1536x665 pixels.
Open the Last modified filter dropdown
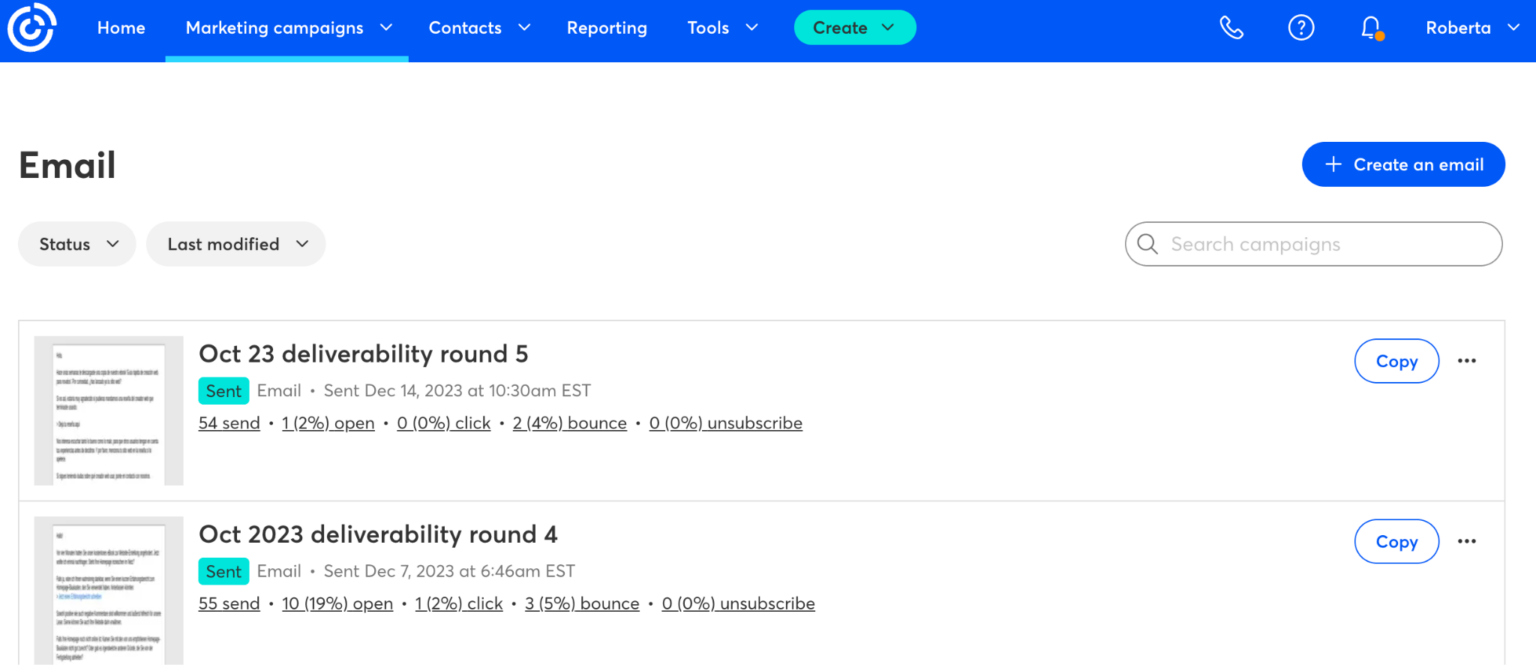point(235,243)
